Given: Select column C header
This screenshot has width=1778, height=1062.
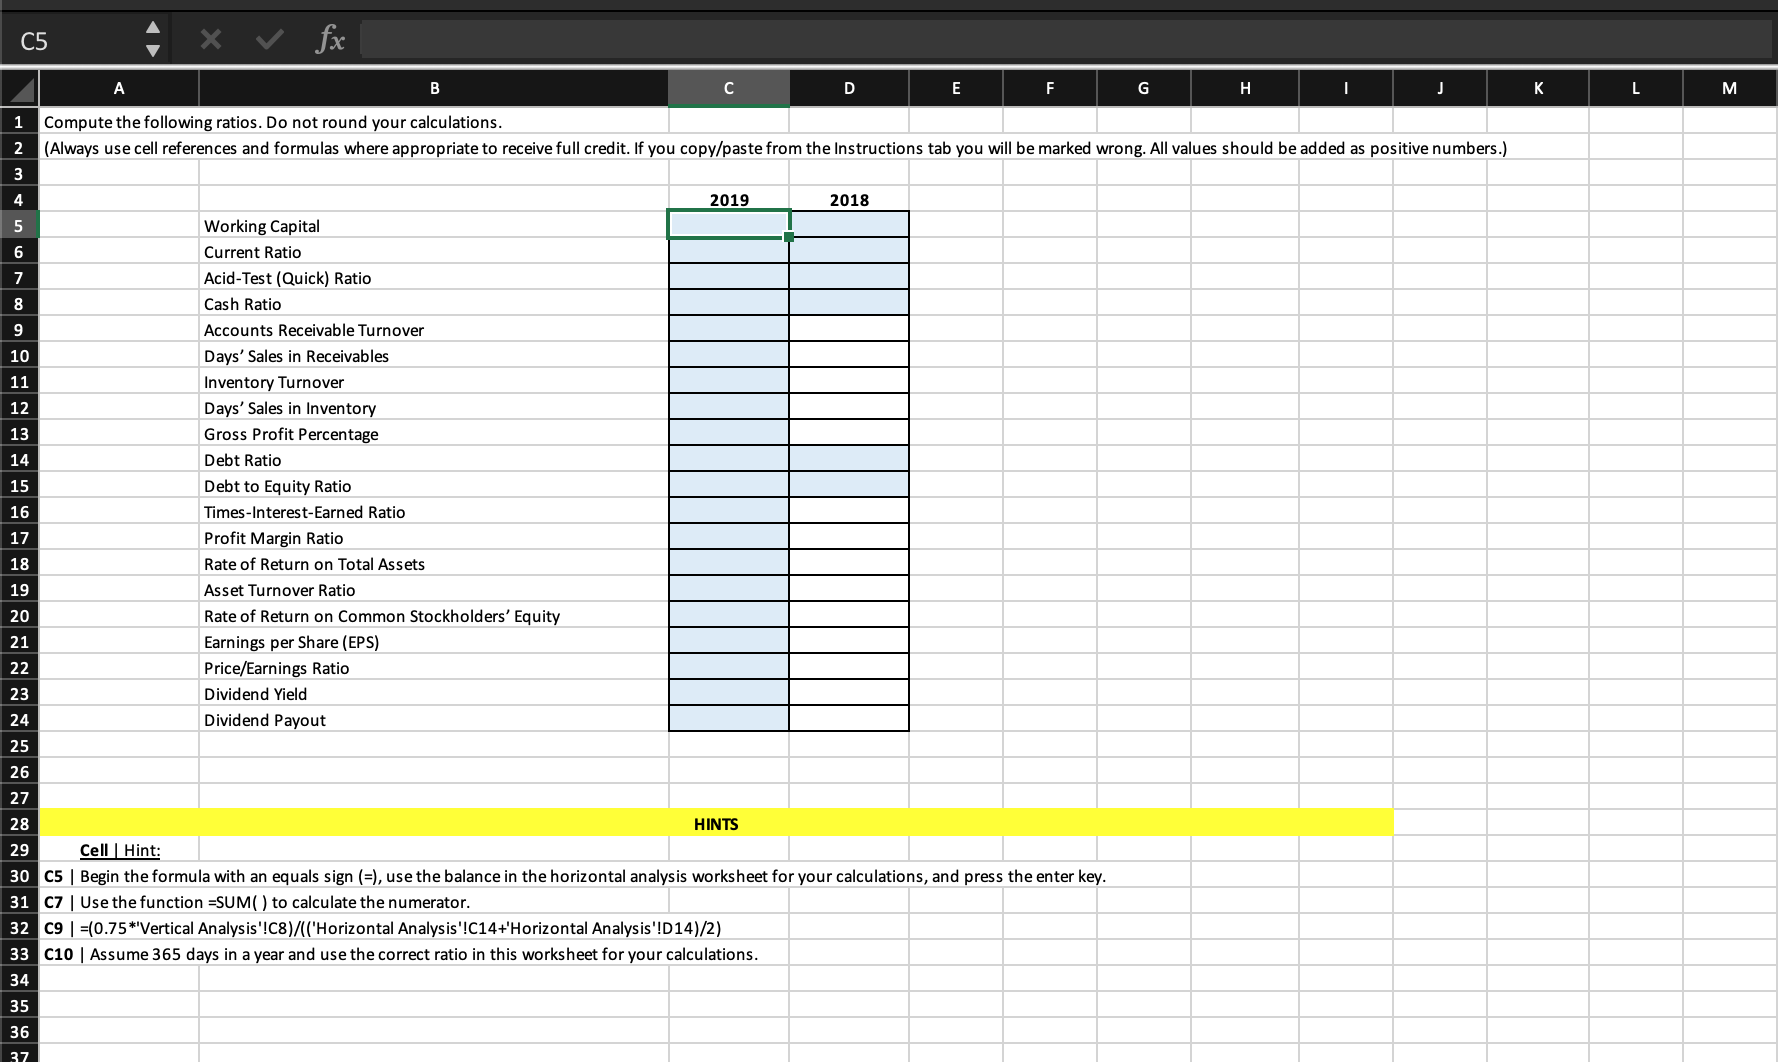Looking at the screenshot, I should pyautogui.click(x=729, y=88).
